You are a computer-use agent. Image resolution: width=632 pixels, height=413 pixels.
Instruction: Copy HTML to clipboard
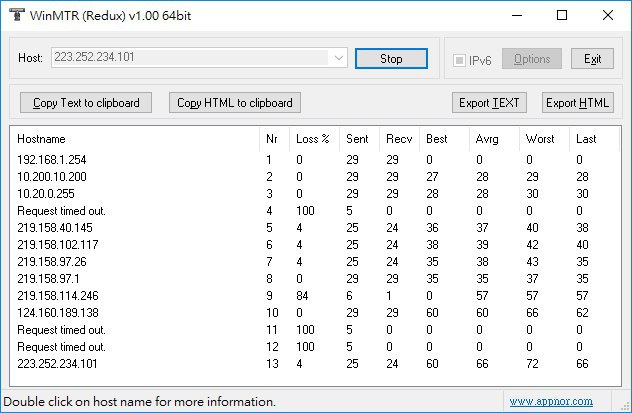click(x=234, y=102)
